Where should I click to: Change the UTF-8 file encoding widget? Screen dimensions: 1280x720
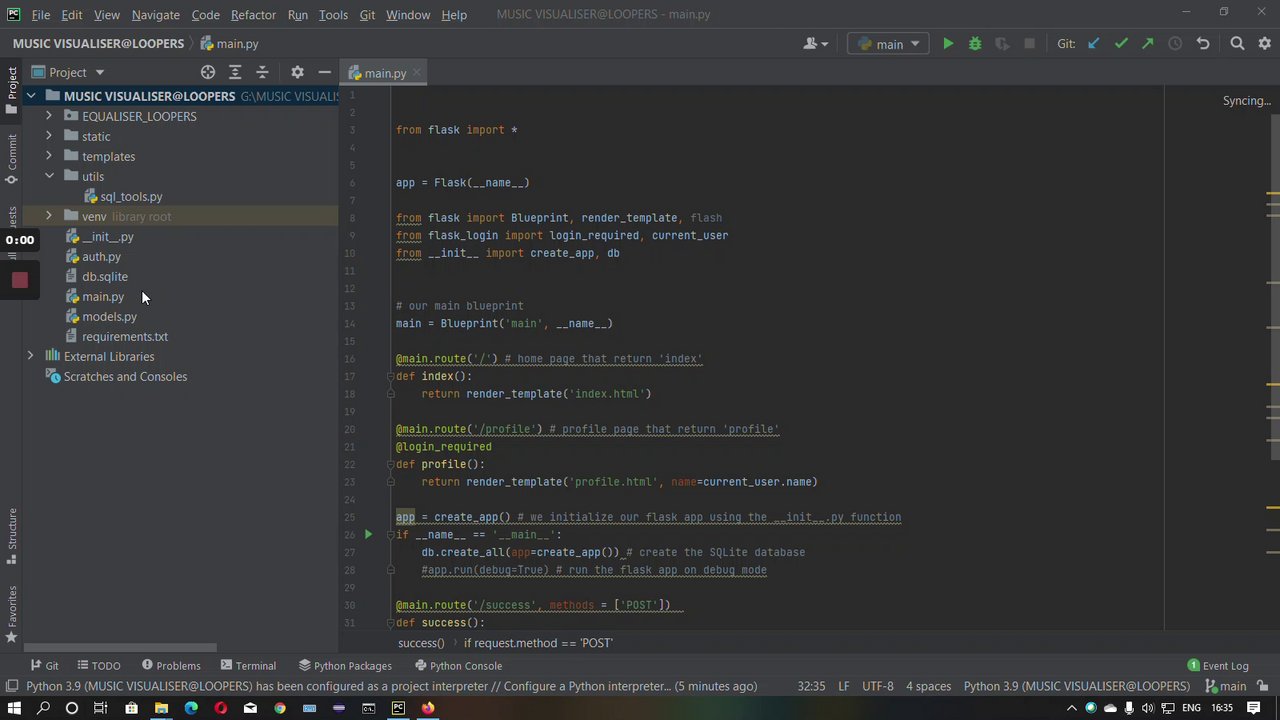point(877,686)
